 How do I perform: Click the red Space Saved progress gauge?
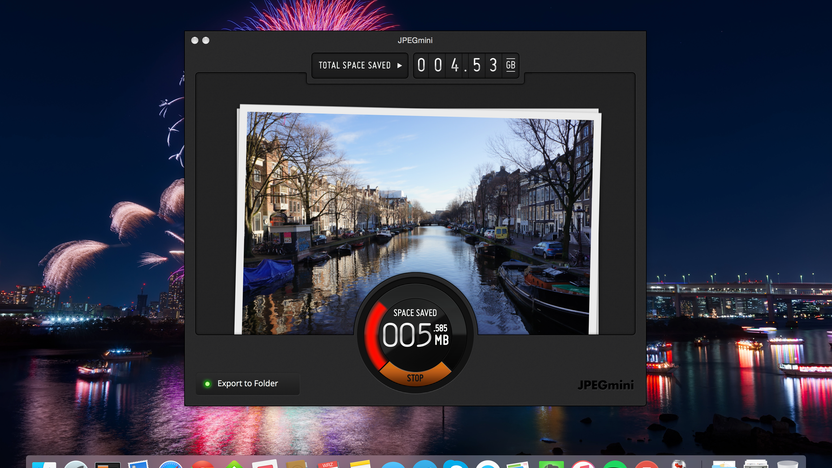coord(375,335)
